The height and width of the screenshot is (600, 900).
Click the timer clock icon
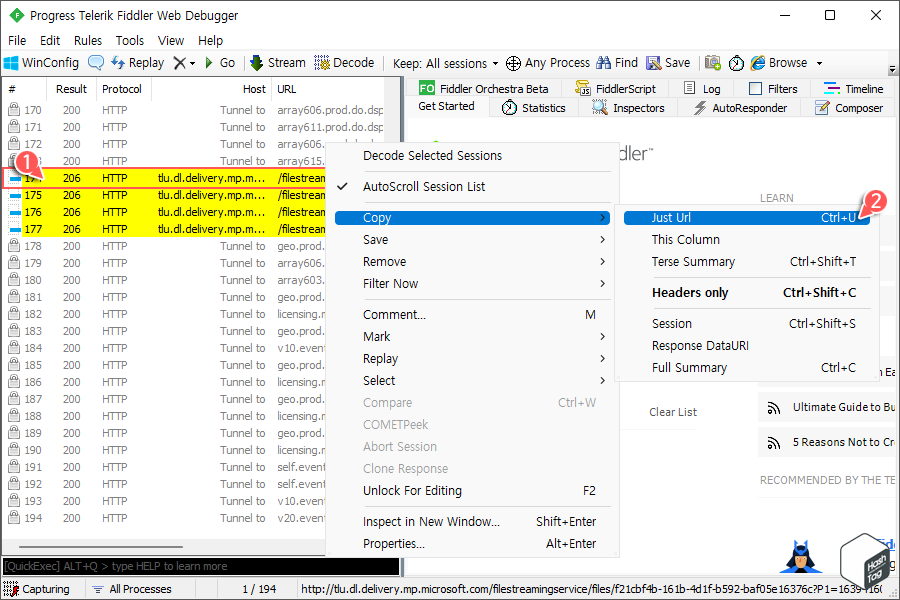pos(736,63)
